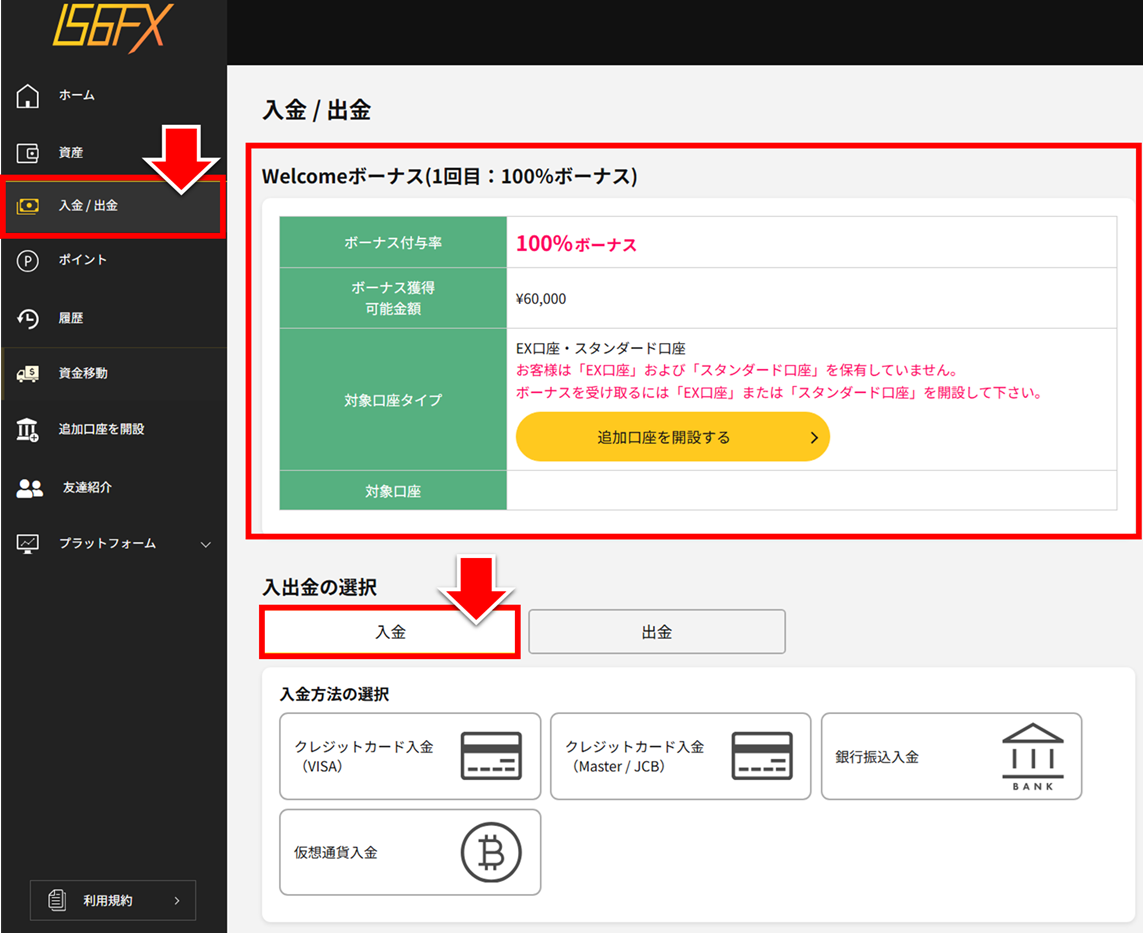This screenshot has width=1143, height=933.
Task: Click the EX口座・スタンダード口座 text
Action: [x=601, y=348]
